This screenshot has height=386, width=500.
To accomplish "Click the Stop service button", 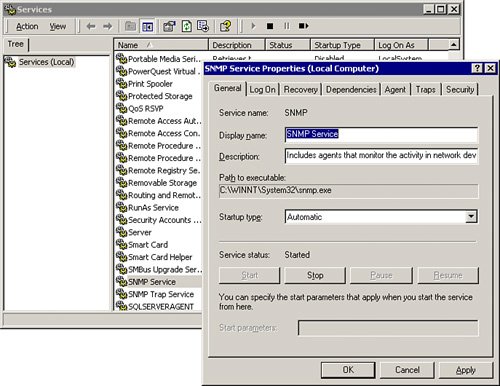I will click(x=315, y=275).
